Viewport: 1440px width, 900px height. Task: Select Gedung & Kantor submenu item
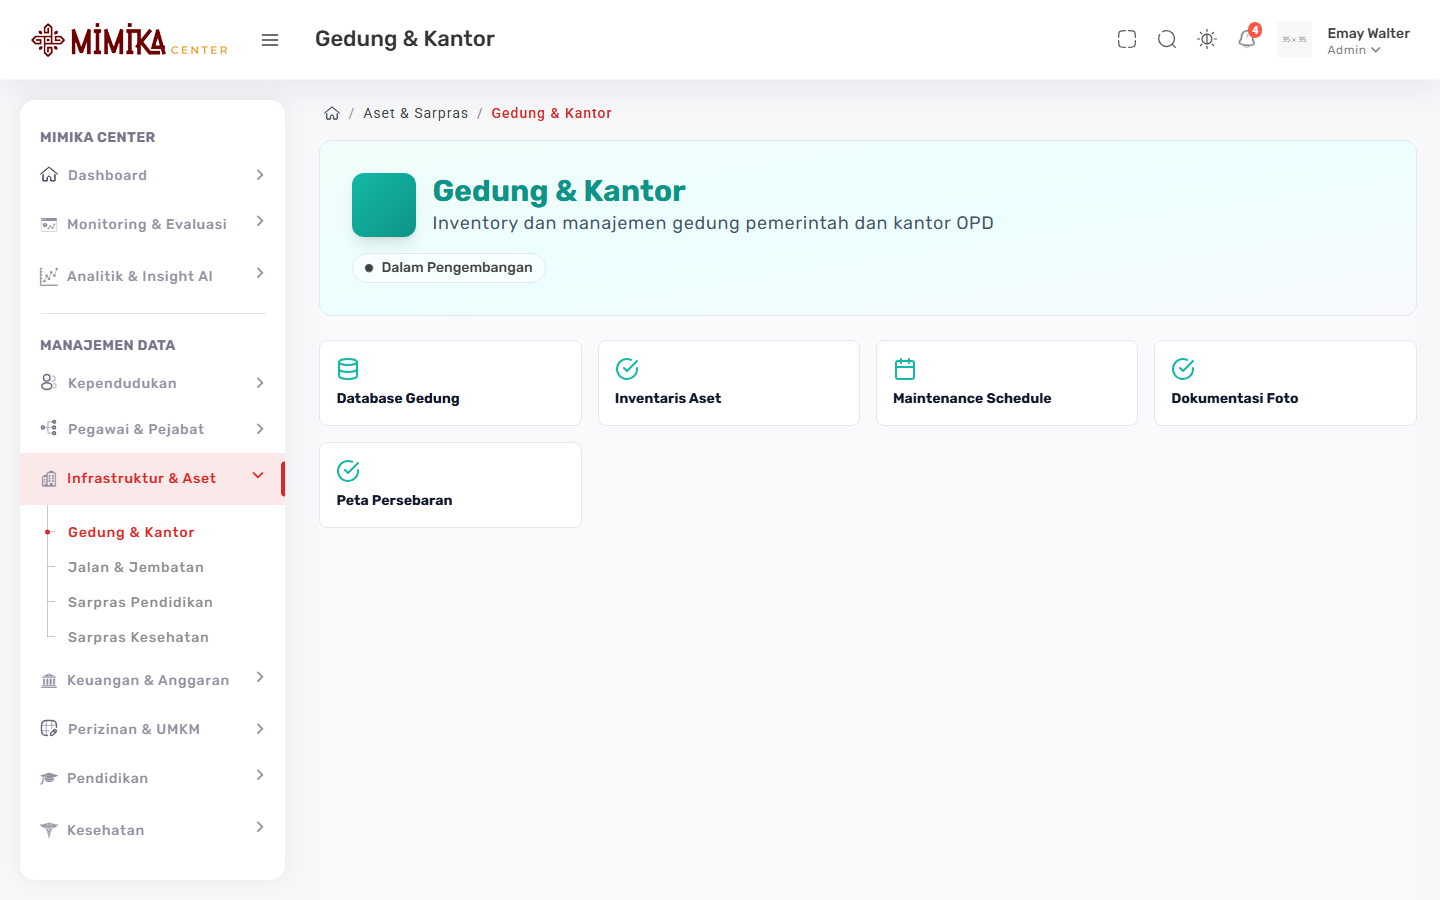click(x=131, y=532)
